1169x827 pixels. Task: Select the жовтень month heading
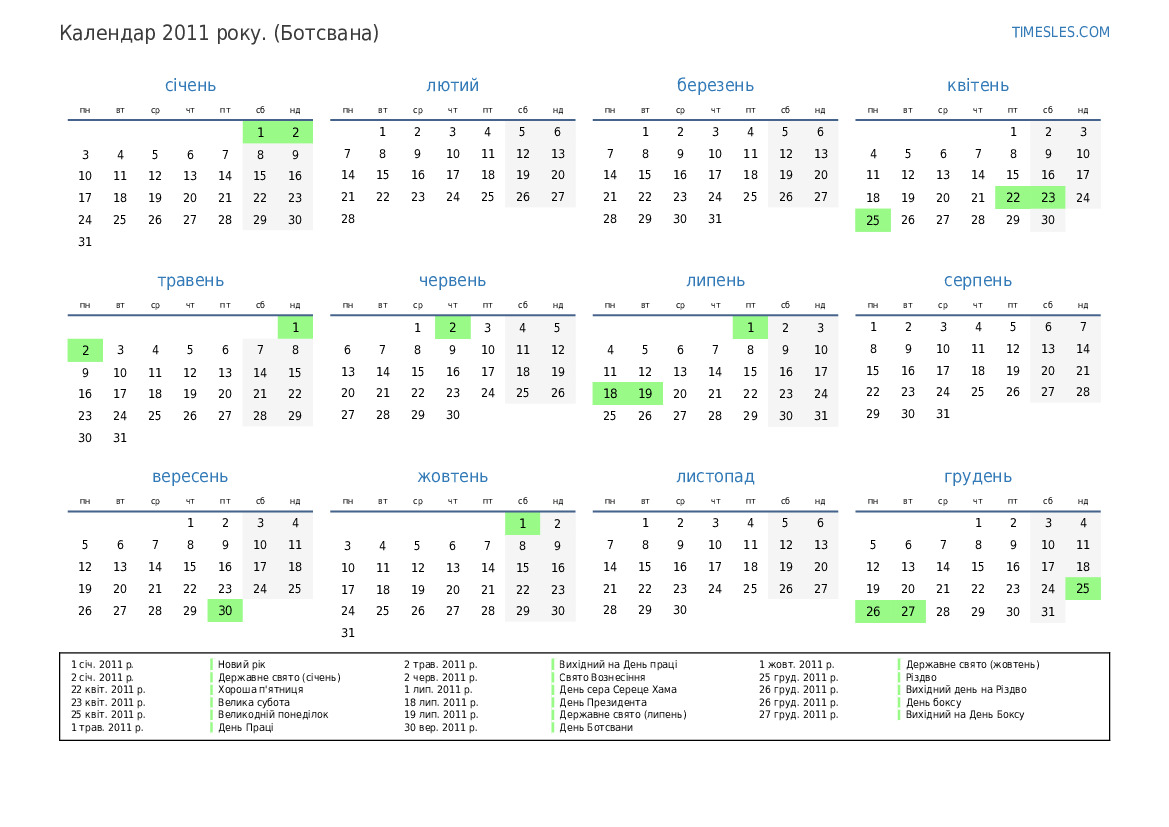point(453,477)
